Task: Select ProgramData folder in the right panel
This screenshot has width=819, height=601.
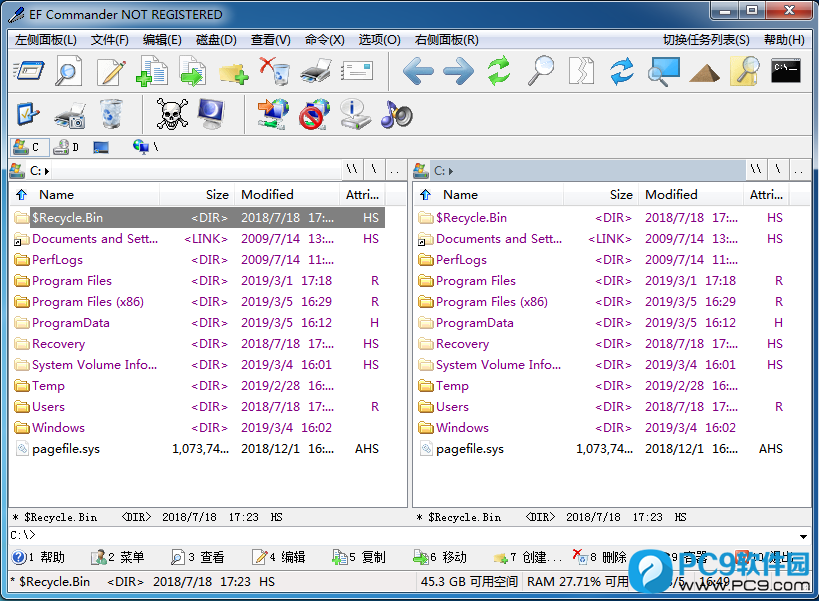Action: (x=475, y=323)
